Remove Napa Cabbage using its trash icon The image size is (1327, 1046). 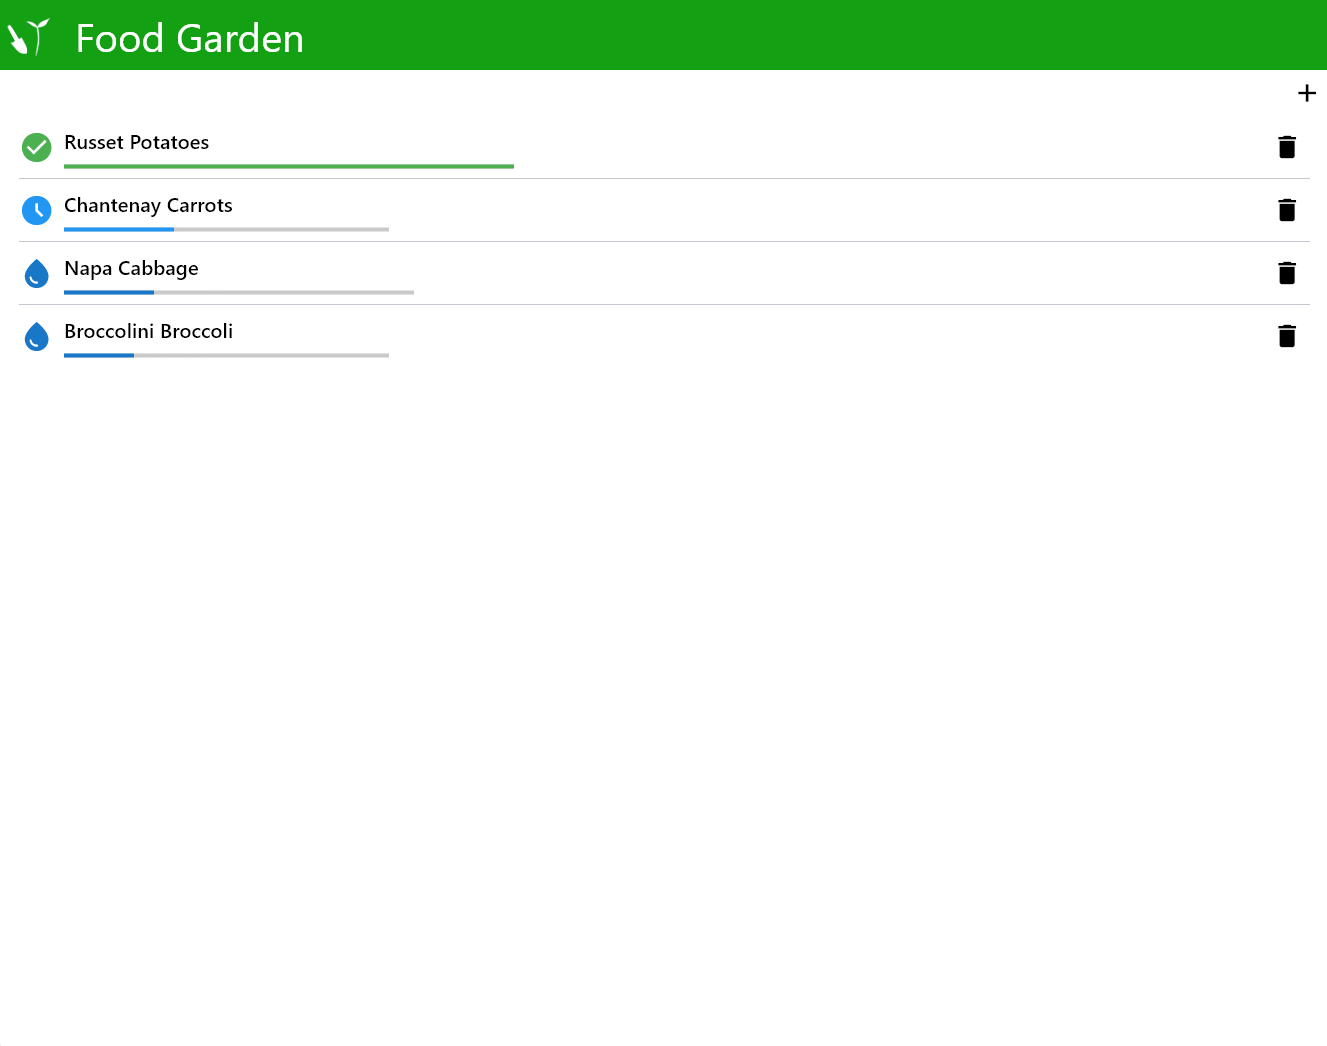point(1287,273)
